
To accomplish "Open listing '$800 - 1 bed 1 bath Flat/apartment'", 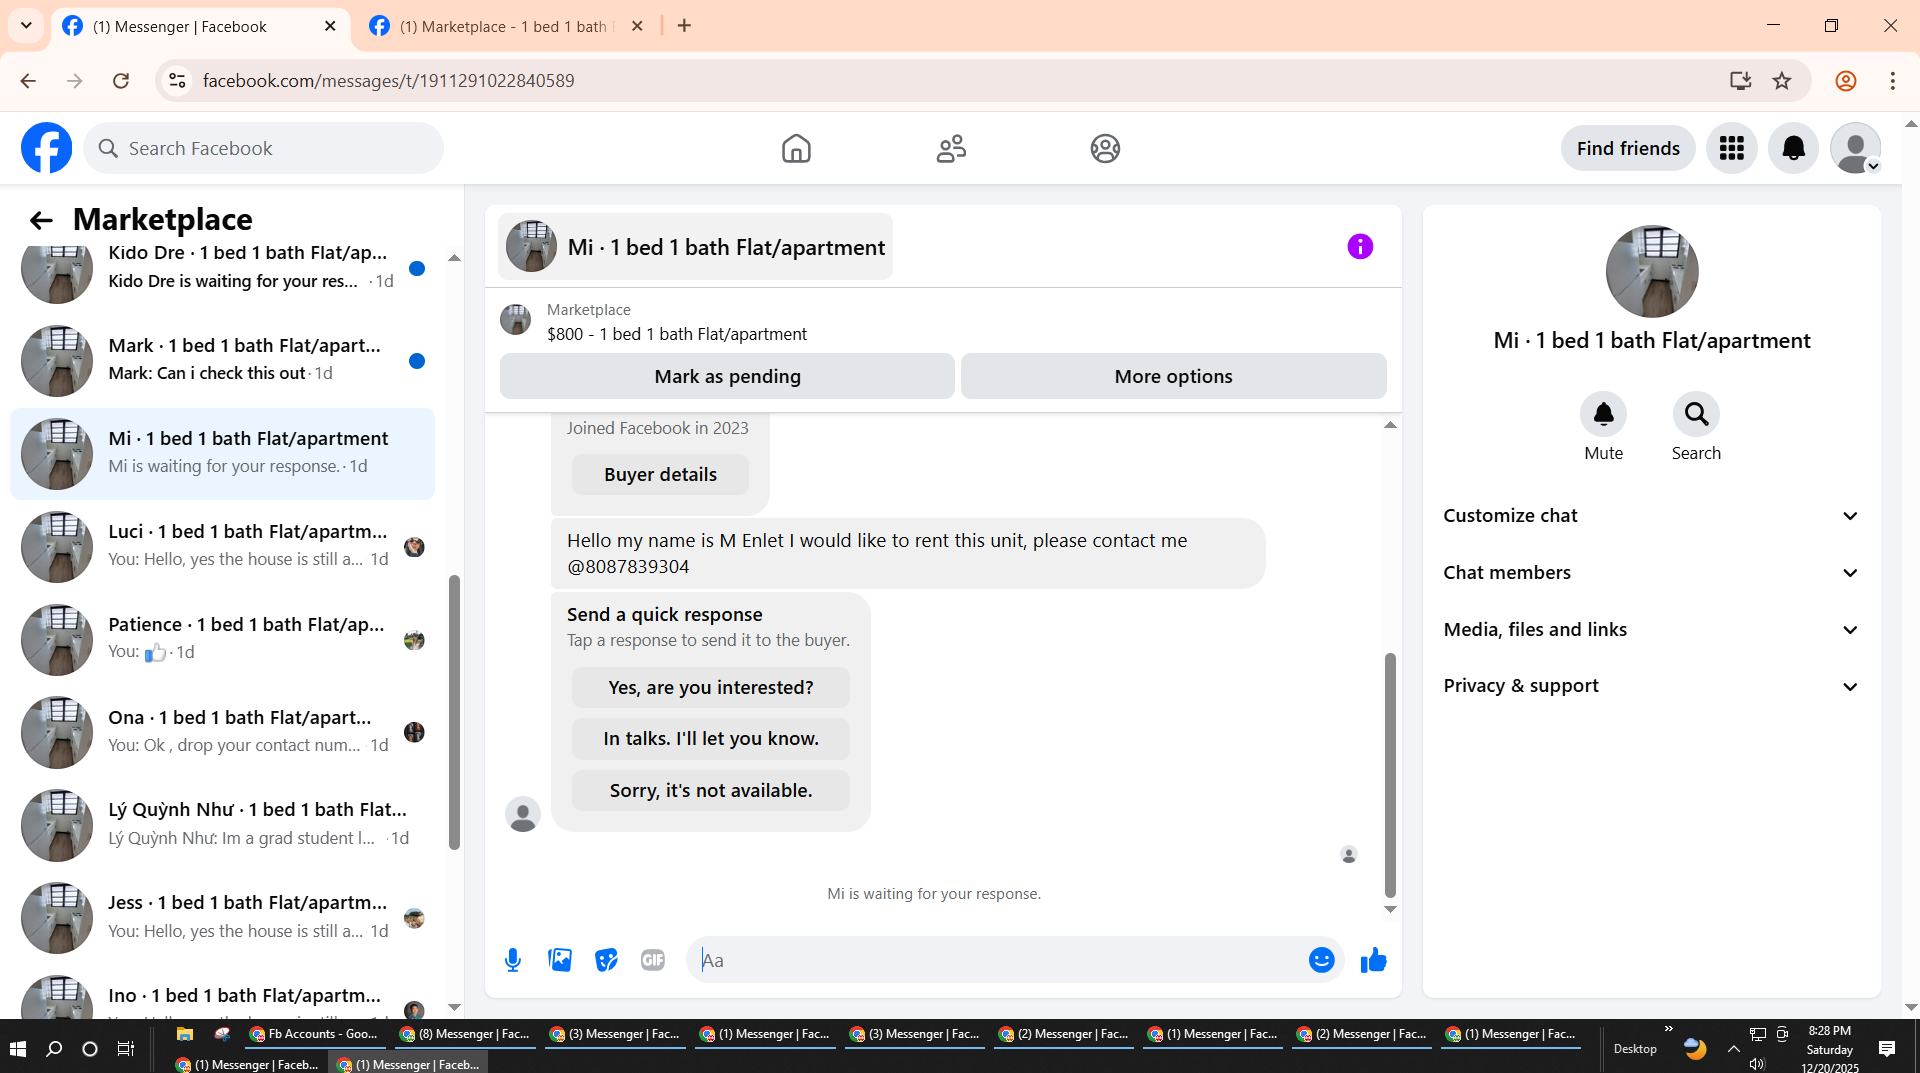I will [677, 334].
